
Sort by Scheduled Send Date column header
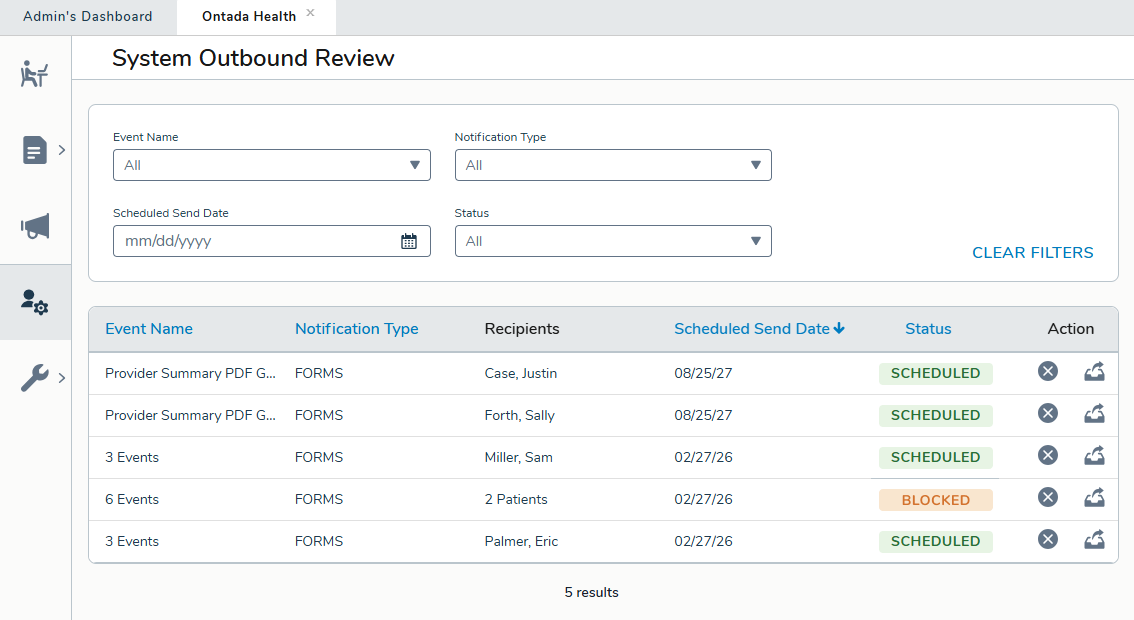(x=759, y=328)
